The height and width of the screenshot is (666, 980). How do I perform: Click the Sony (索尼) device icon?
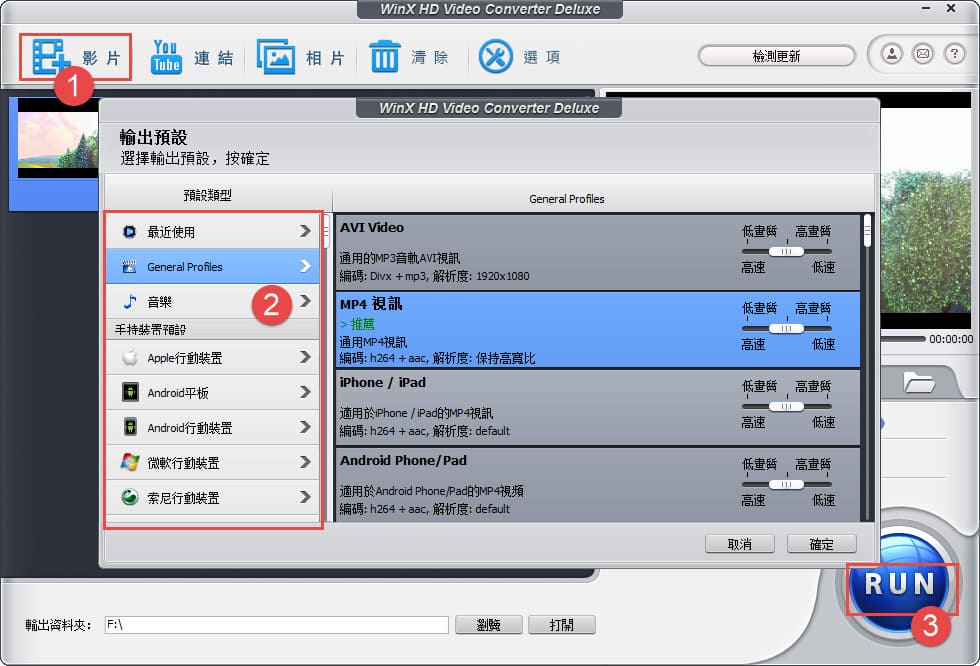click(x=129, y=497)
